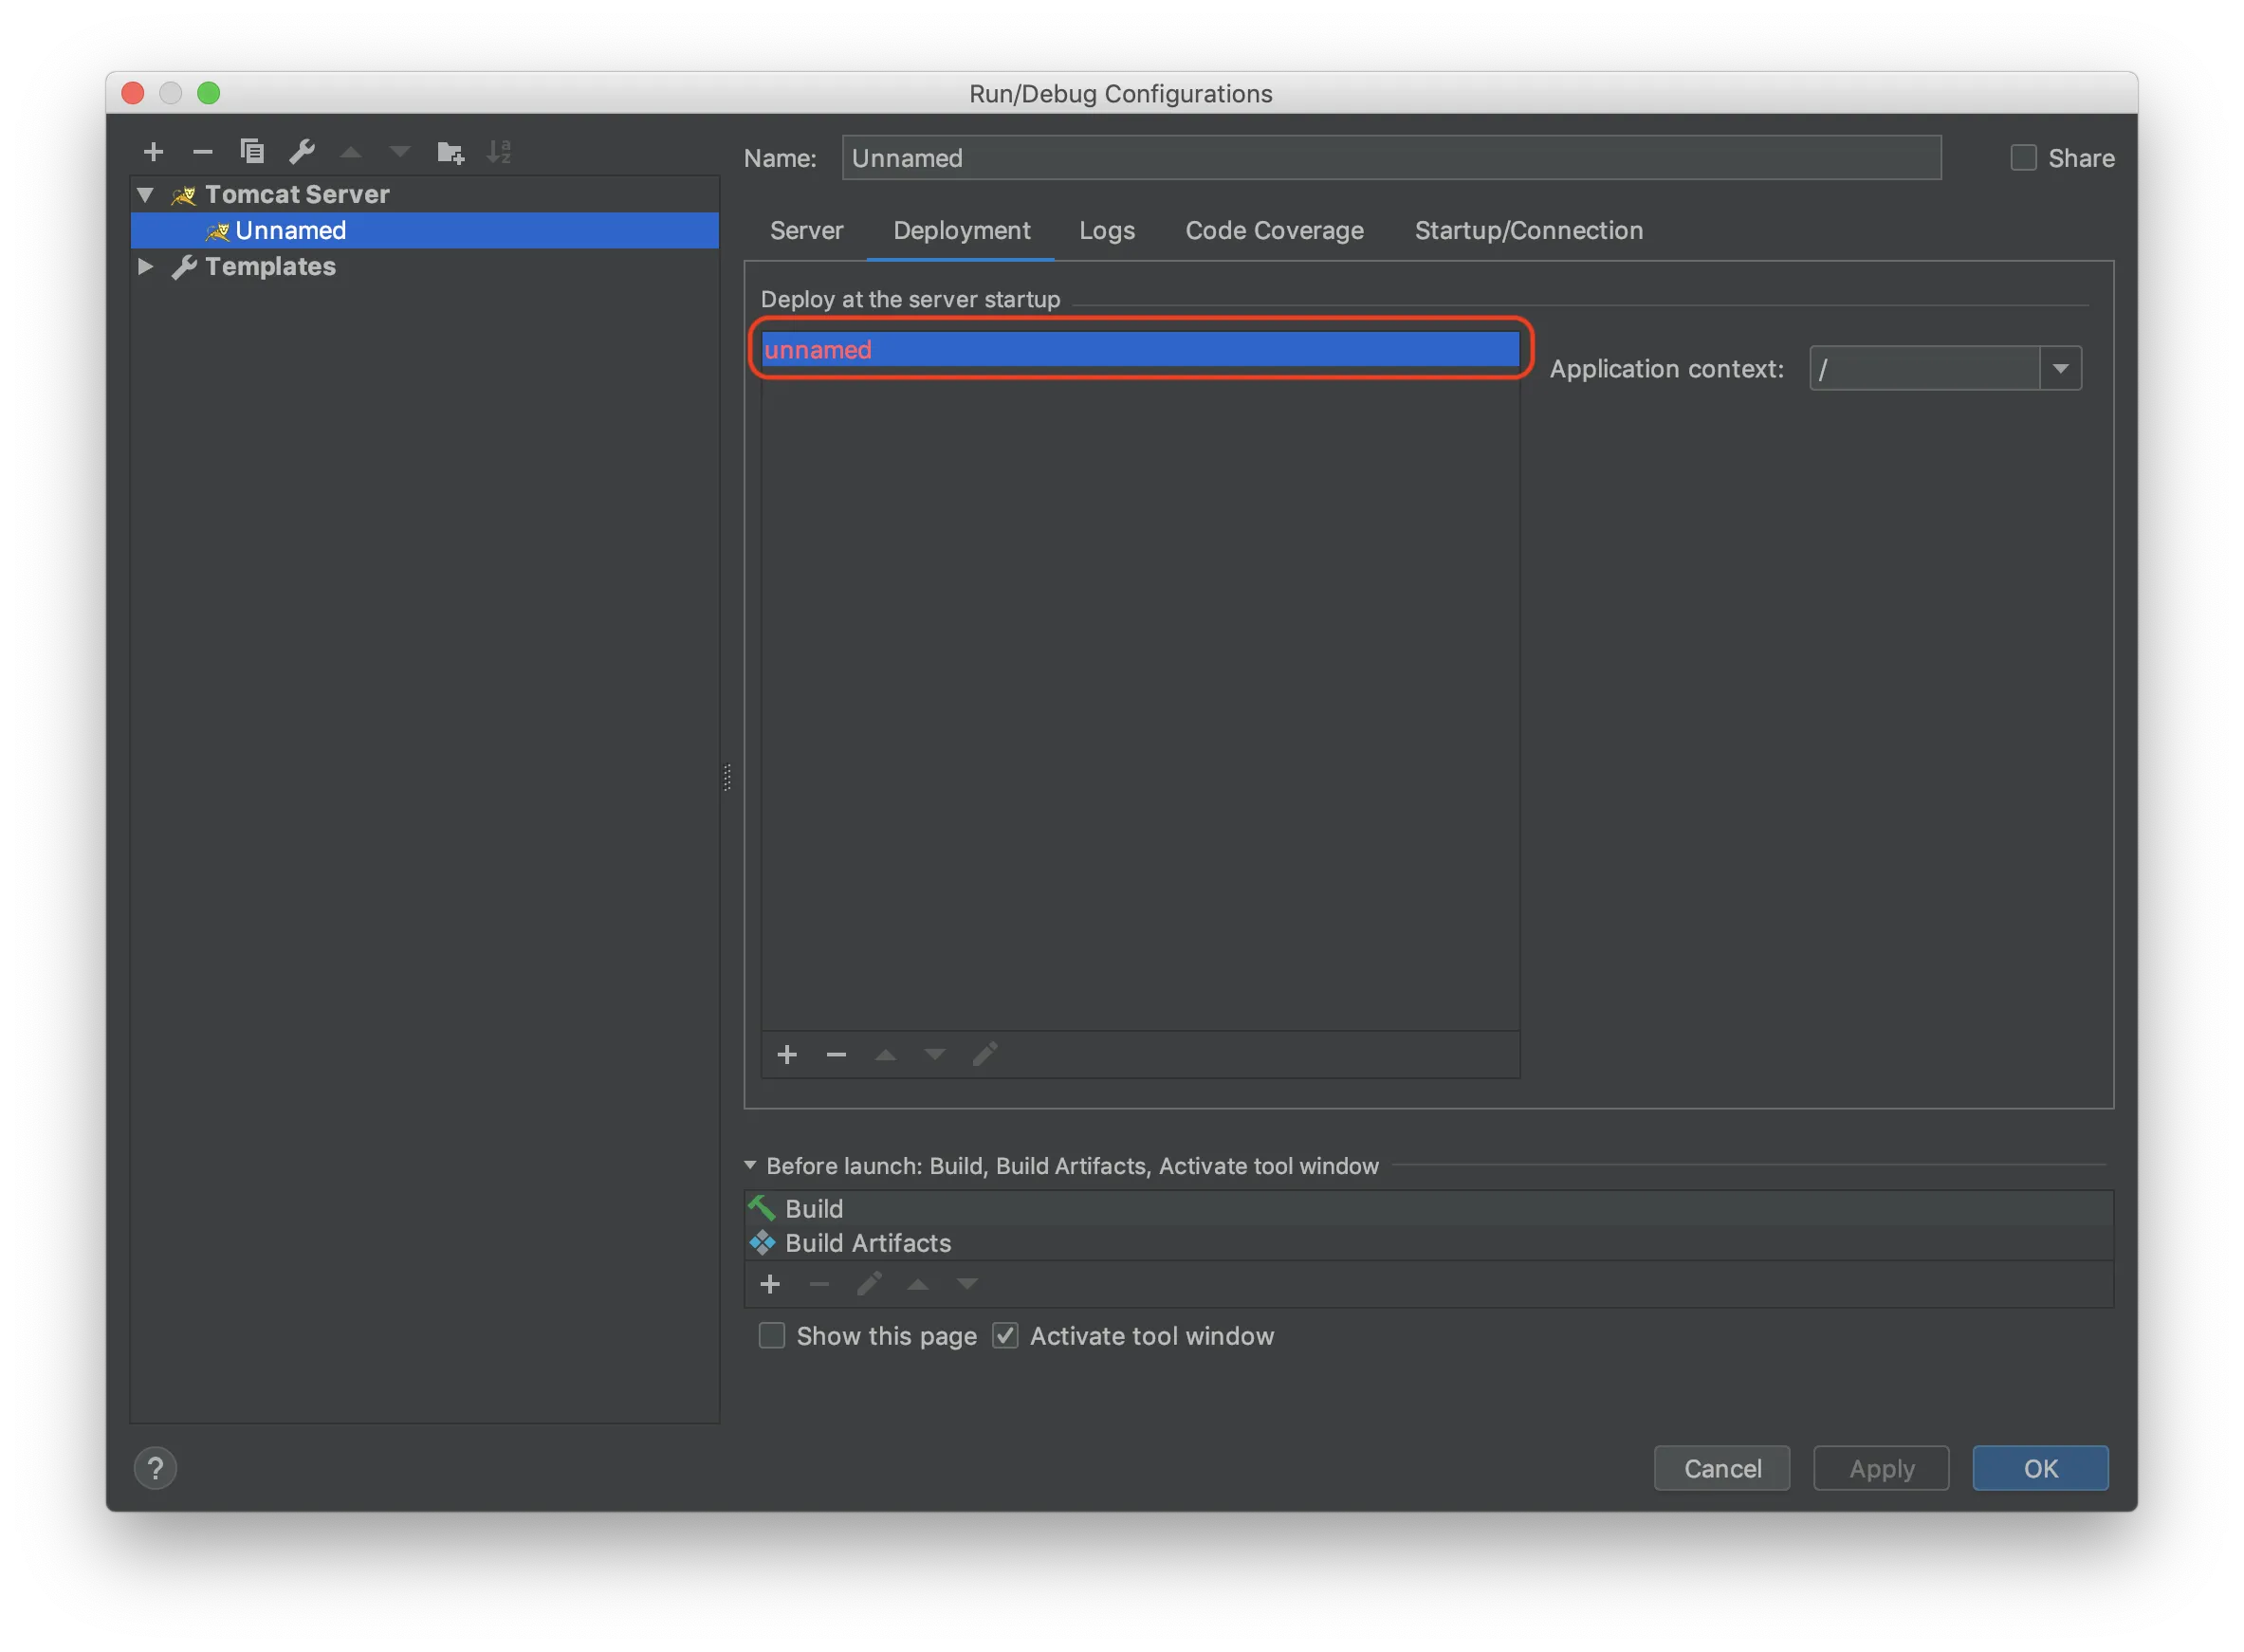The image size is (2244, 1652).
Task: Open help for run configurations
Action: coord(155,1467)
